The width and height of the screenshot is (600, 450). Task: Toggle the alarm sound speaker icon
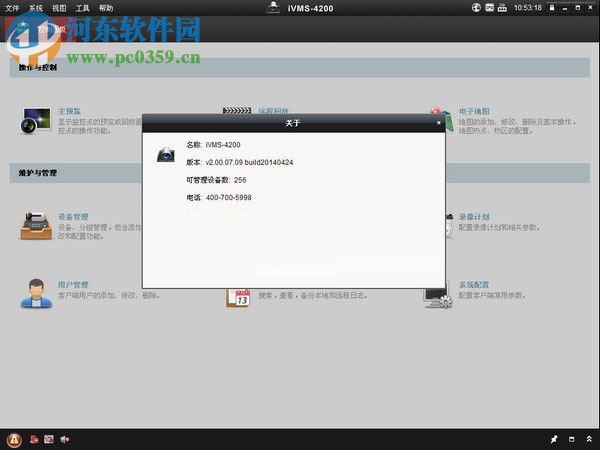[x=65, y=439]
